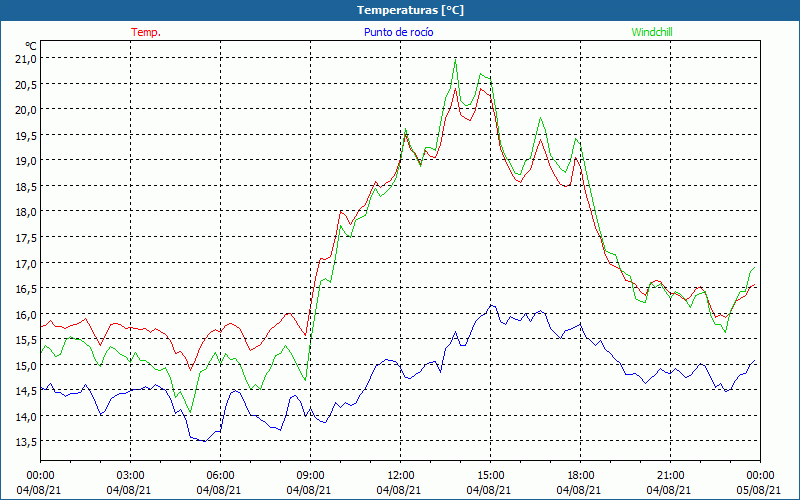Click the 15,0 y-axis value
Screen dimensions: 800x500
tap(26, 365)
